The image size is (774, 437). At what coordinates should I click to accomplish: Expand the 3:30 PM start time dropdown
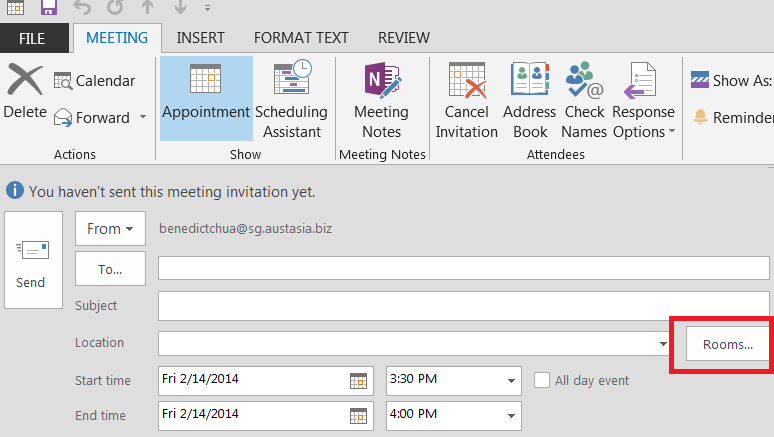pyautogui.click(x=511, y=381)
